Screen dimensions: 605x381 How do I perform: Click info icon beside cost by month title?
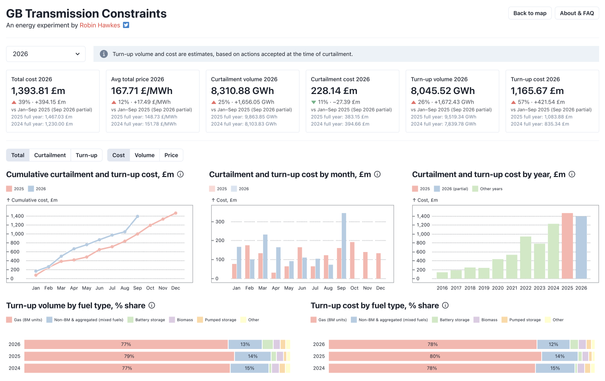pos(377,174)
